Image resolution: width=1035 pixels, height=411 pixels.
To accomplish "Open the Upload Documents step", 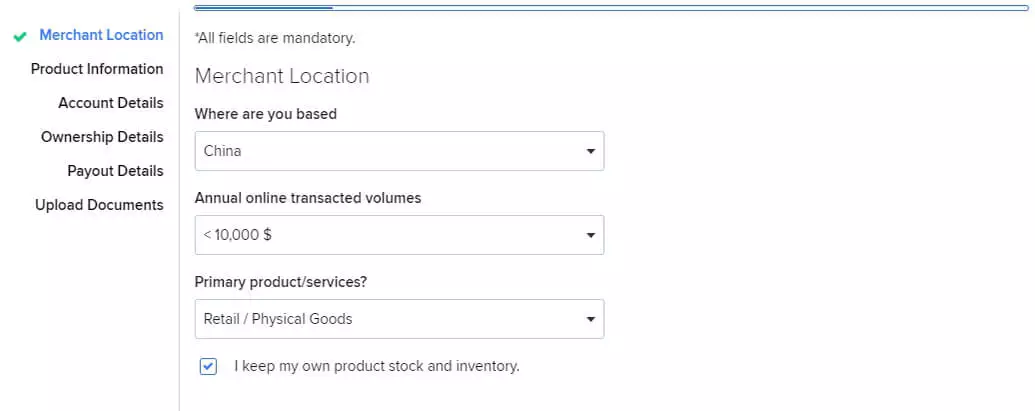I will pos(99,205).
